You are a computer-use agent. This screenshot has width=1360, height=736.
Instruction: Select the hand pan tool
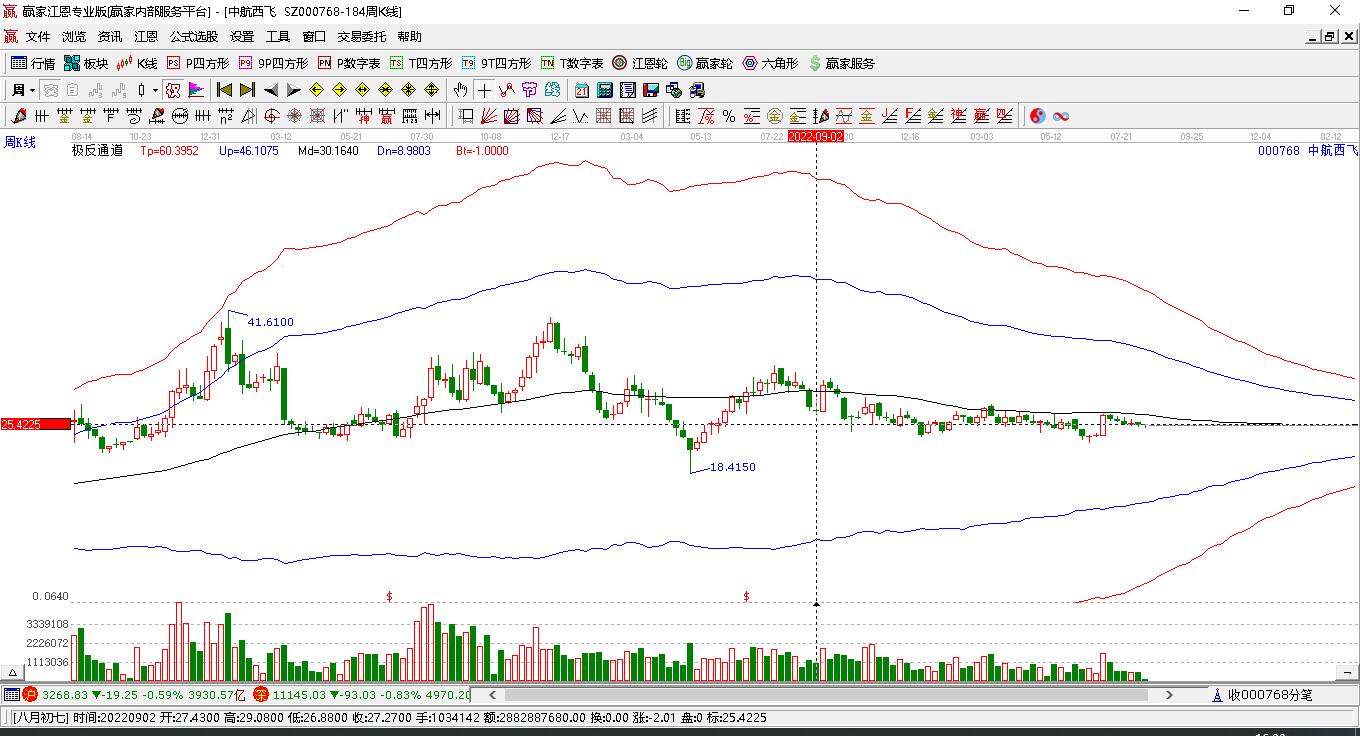[460, 90]
